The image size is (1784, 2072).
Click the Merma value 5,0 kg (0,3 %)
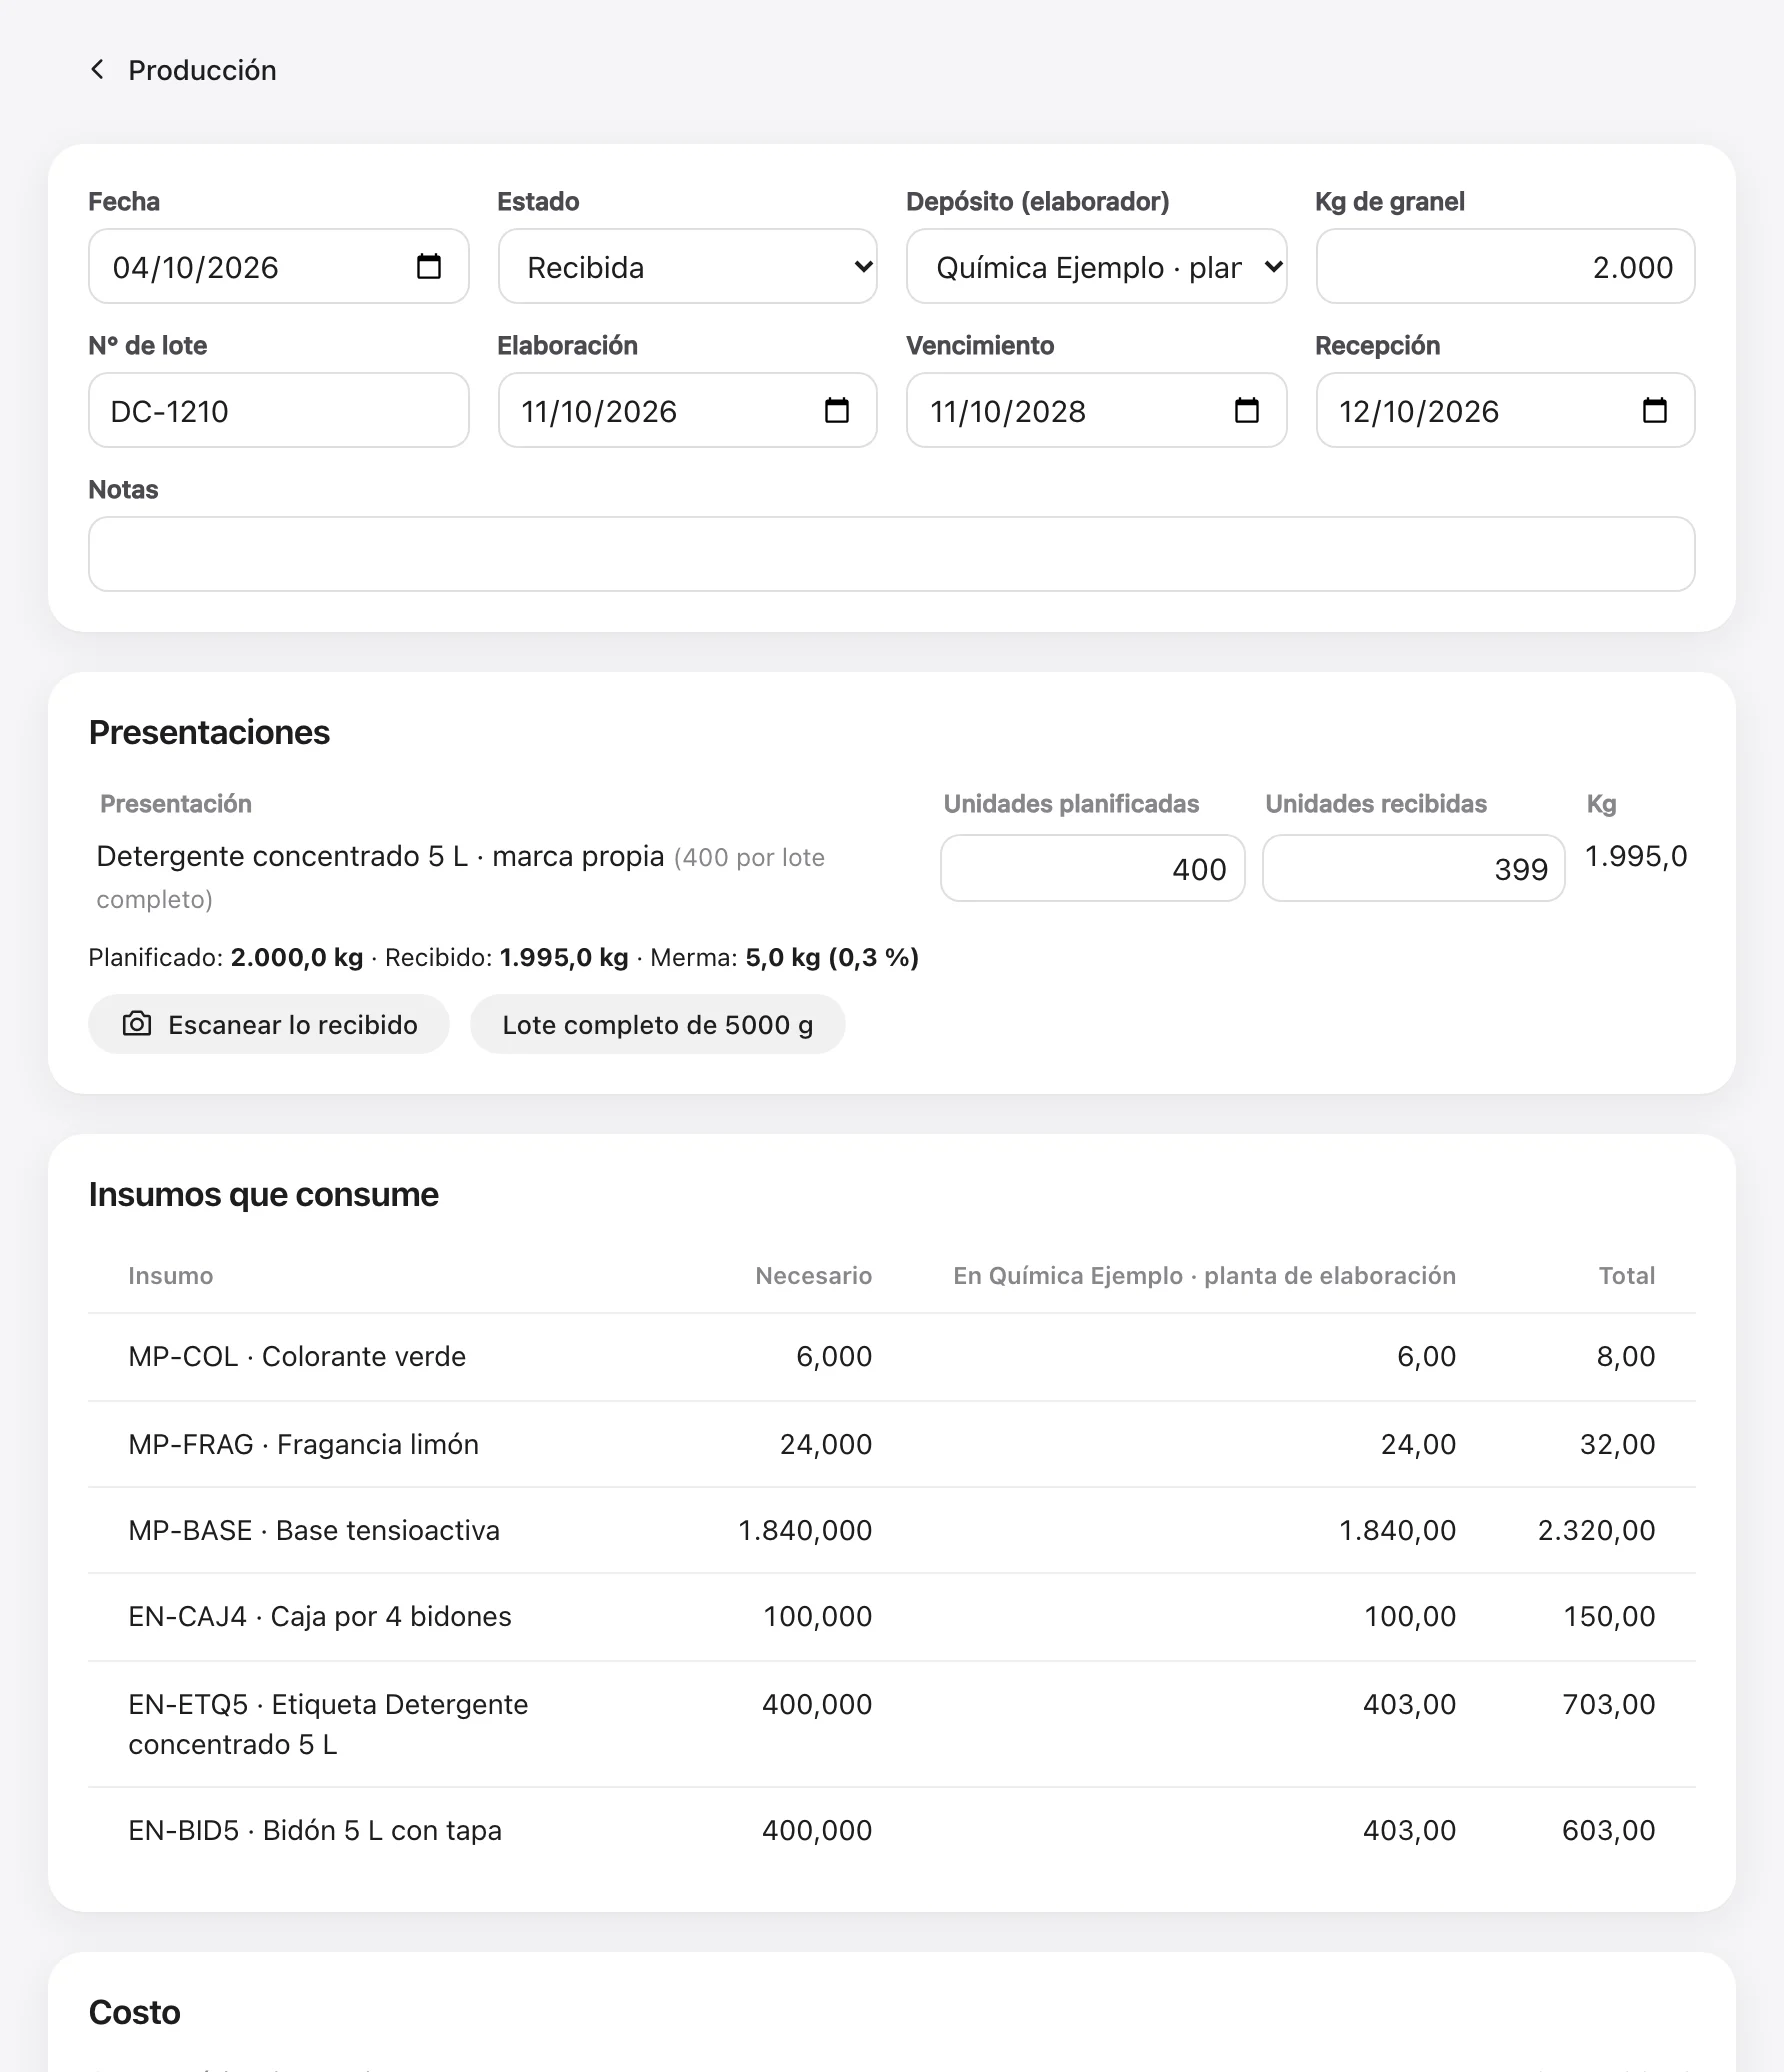point(832,958)
